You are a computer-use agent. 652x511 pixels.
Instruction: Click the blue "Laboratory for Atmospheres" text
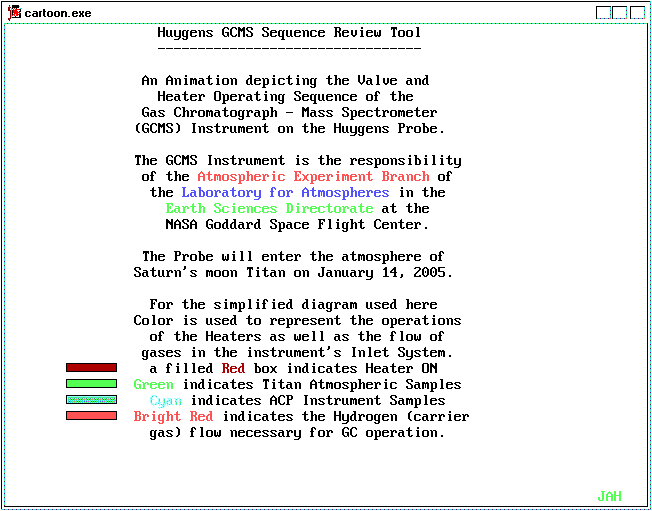coord(285,193)
